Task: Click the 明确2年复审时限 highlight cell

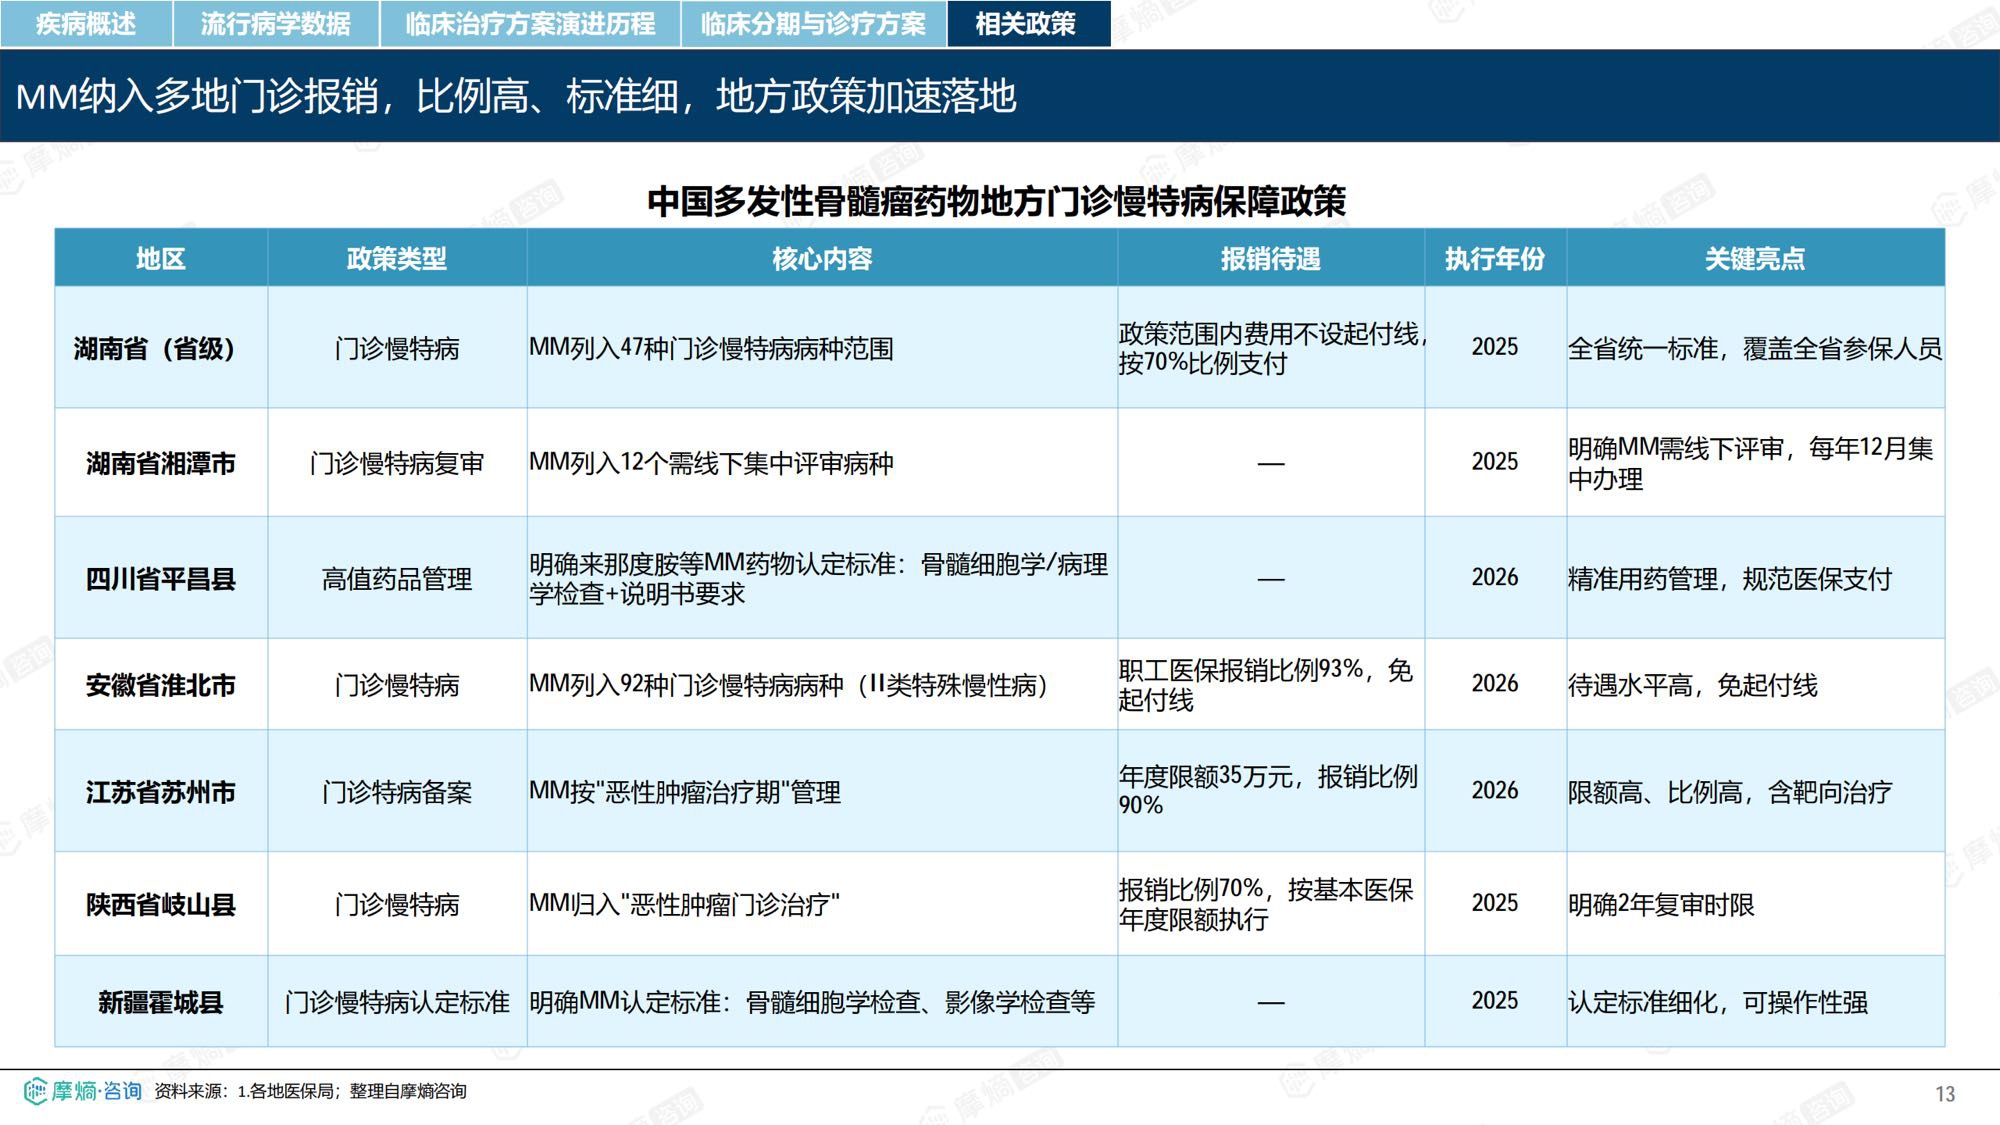Action: pyautogui.click(x=1755, y=904)
